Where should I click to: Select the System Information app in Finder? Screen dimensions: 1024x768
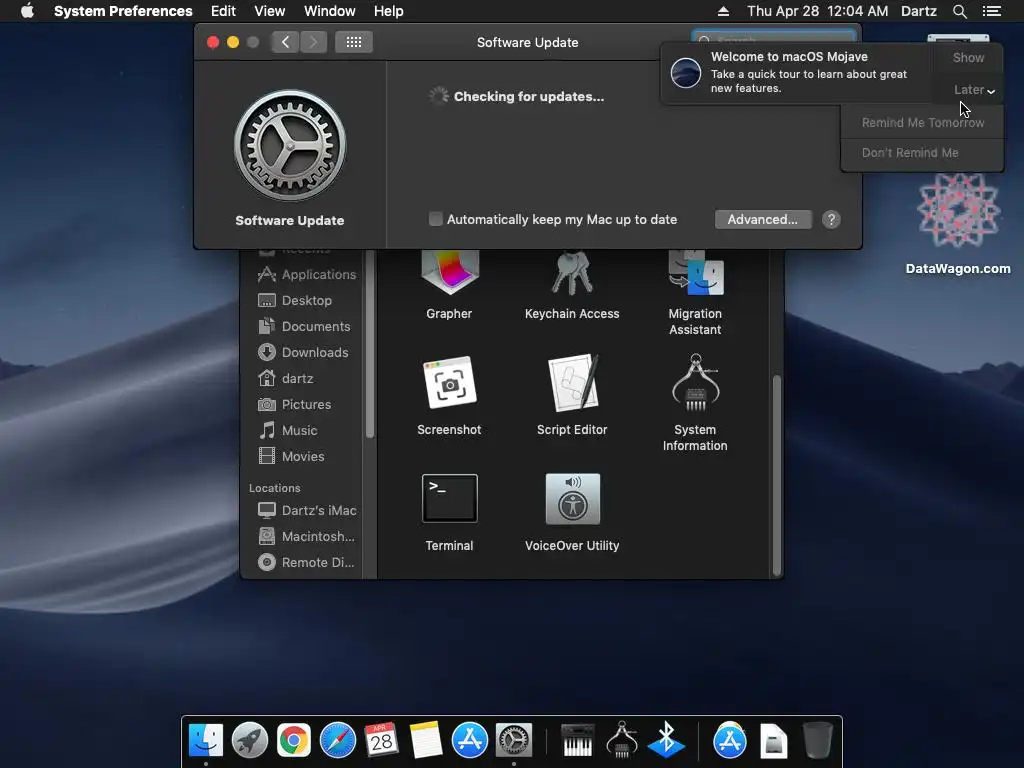(696, 383)
